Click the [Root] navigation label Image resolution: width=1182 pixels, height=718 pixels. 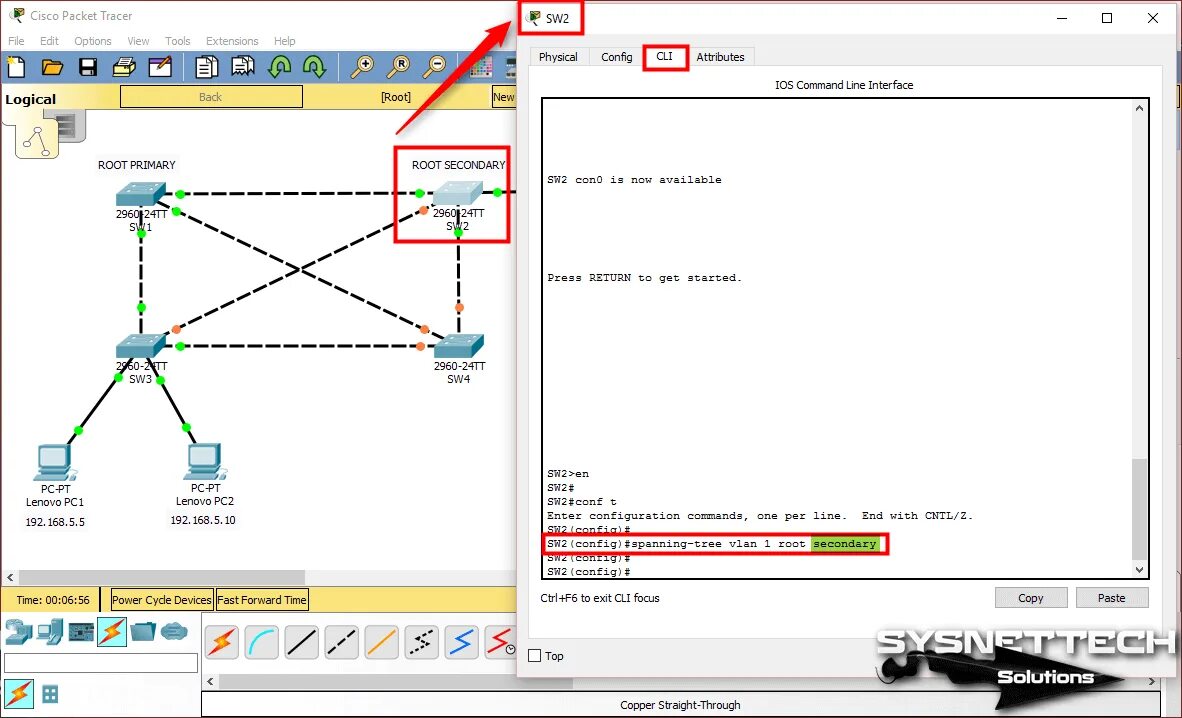click(396, 97)
